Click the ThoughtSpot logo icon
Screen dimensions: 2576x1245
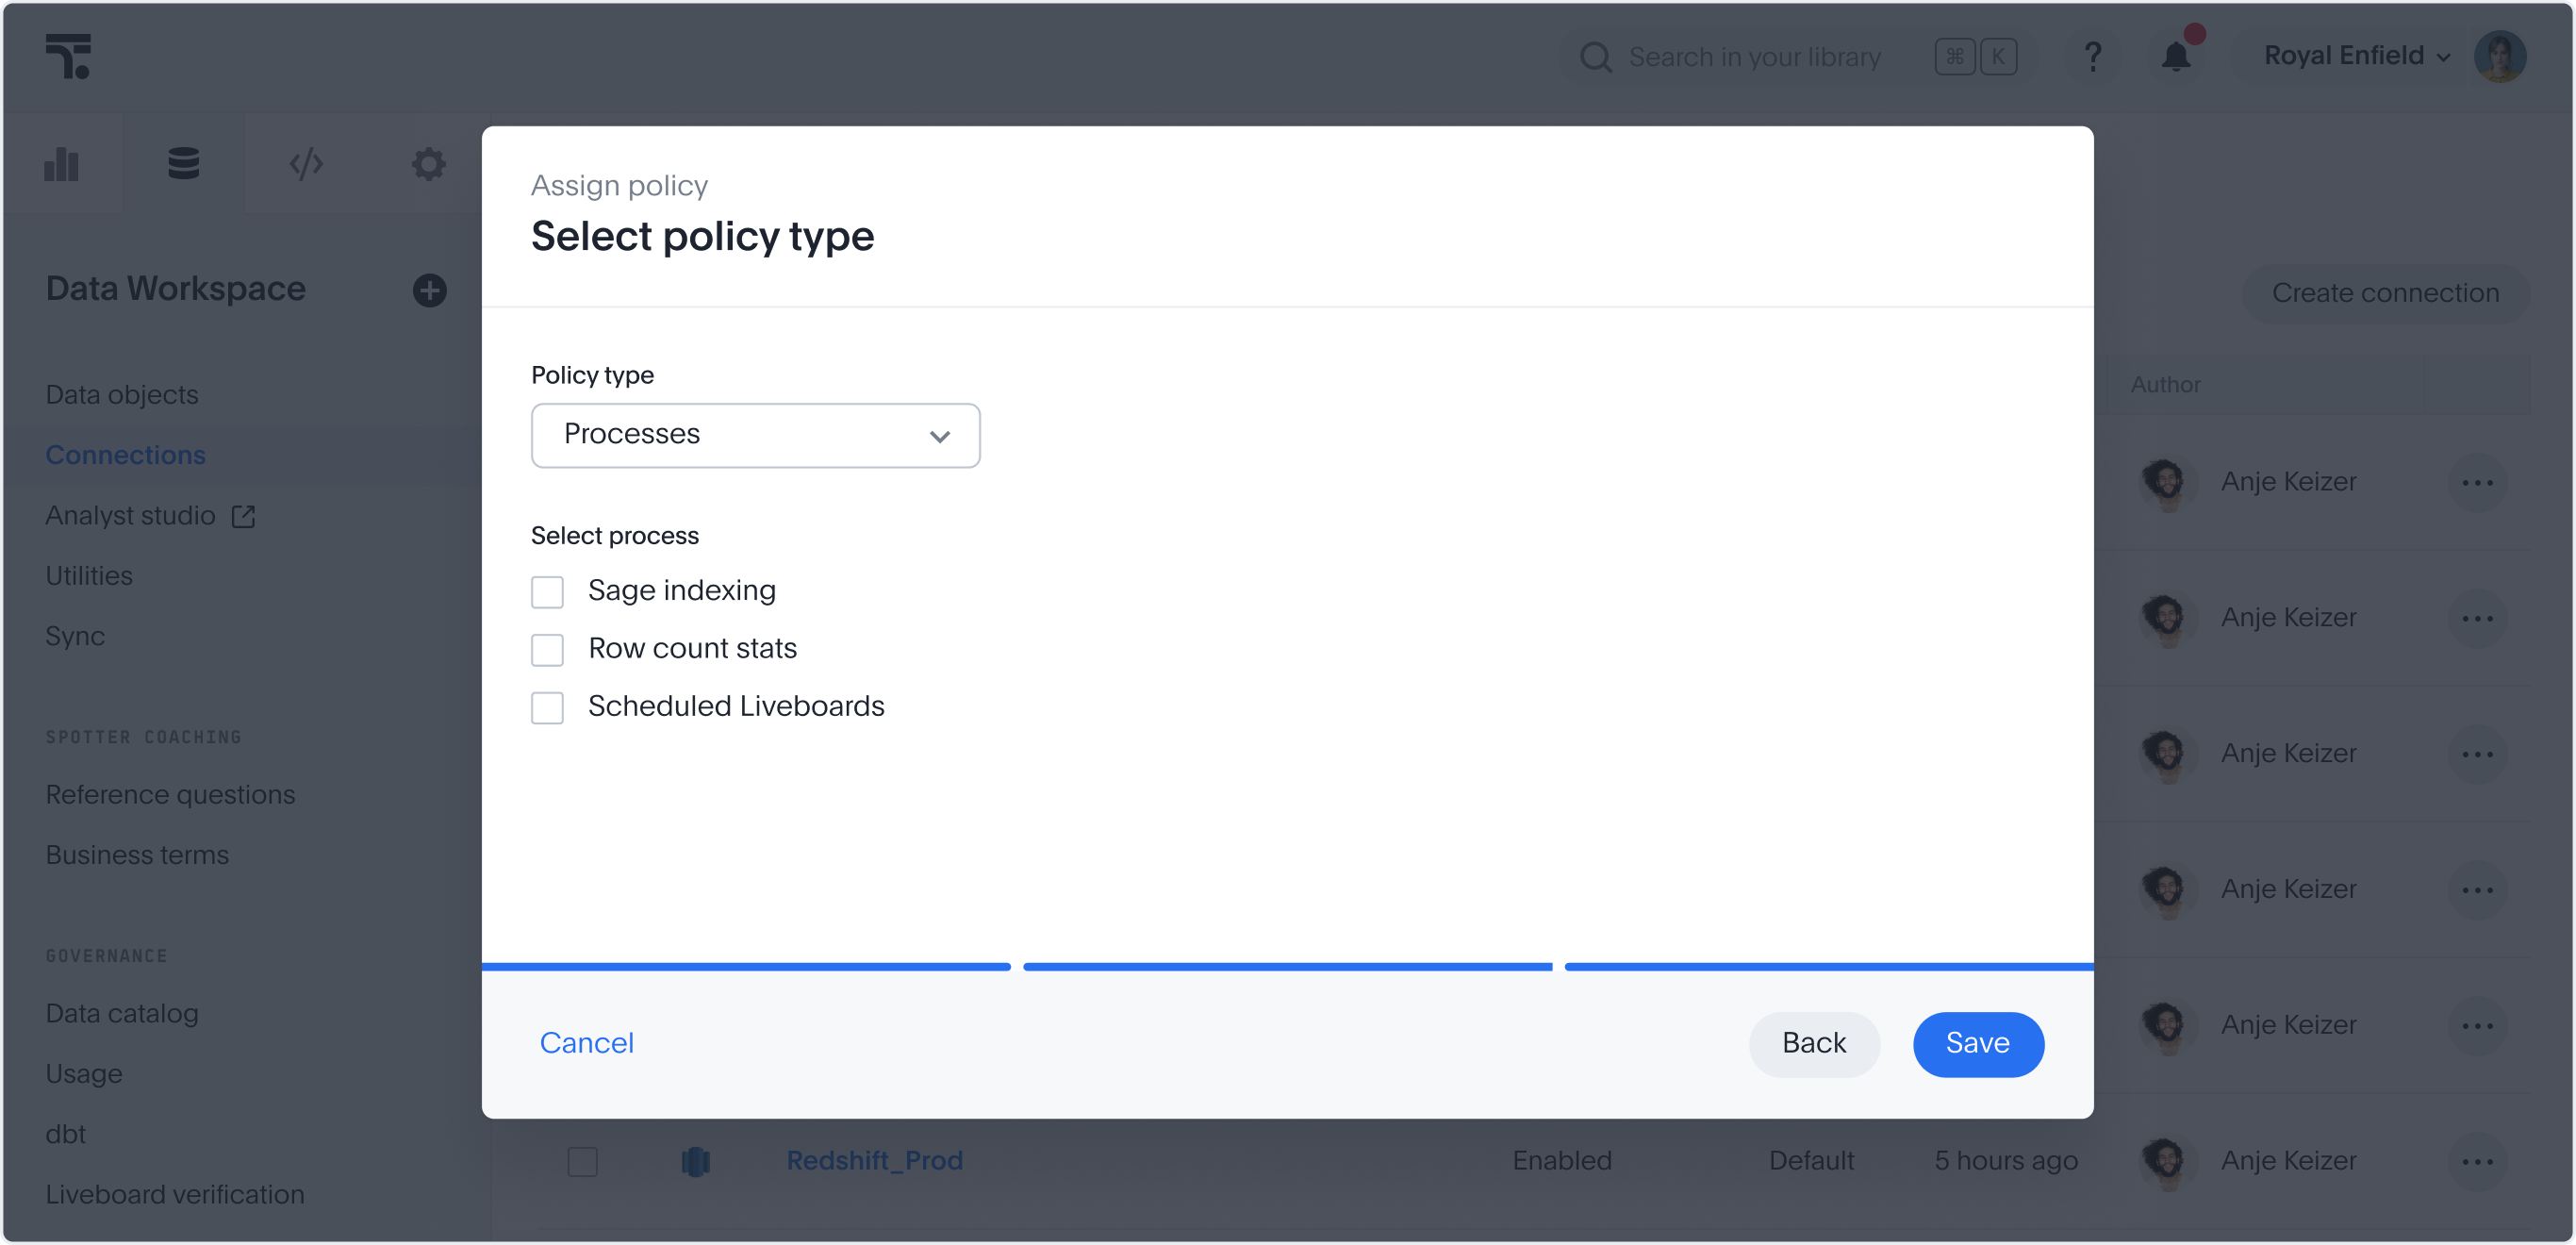(x=68, y=56)
